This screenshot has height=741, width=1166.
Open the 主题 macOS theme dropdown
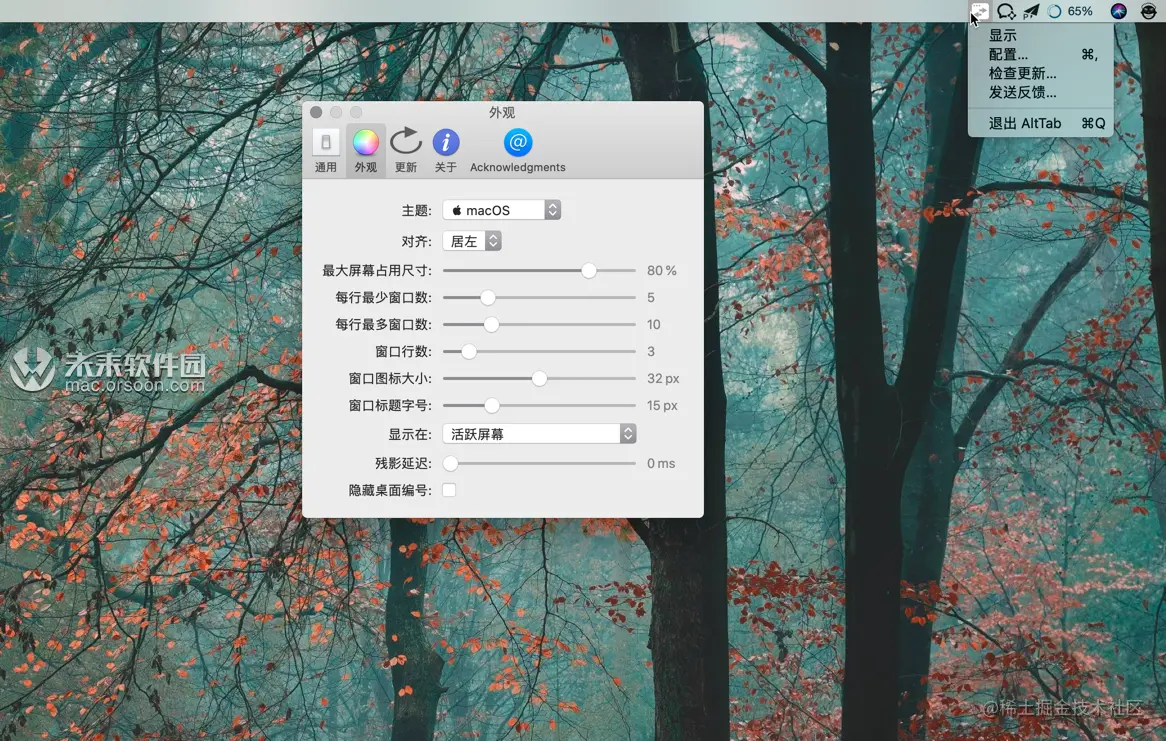(502, 210)
